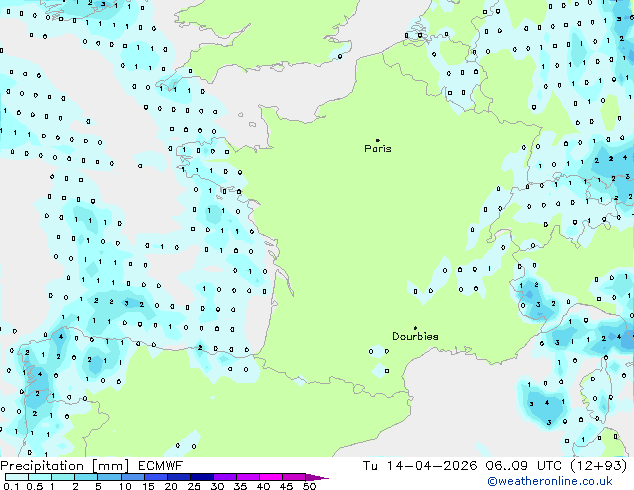This screenshot has height=490, width=634.
Task: Click the ECMWF model label
Action: (161, 466)
